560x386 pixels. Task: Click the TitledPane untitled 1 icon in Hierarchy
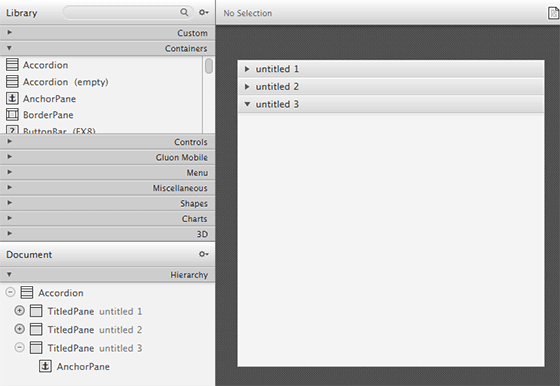click(36, 311)
